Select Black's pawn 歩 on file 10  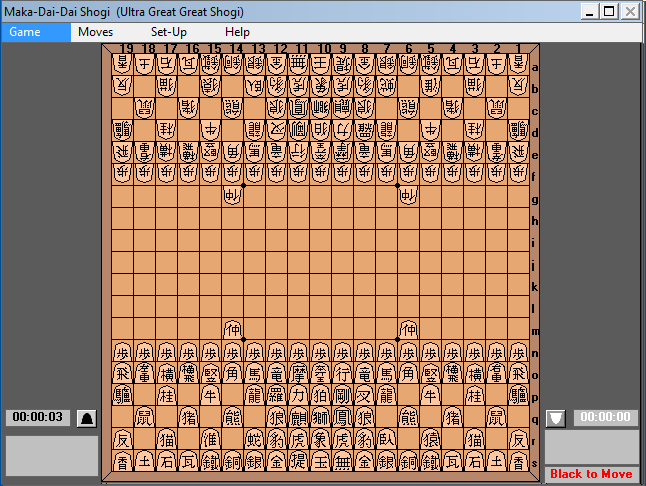tap(321, 351)
